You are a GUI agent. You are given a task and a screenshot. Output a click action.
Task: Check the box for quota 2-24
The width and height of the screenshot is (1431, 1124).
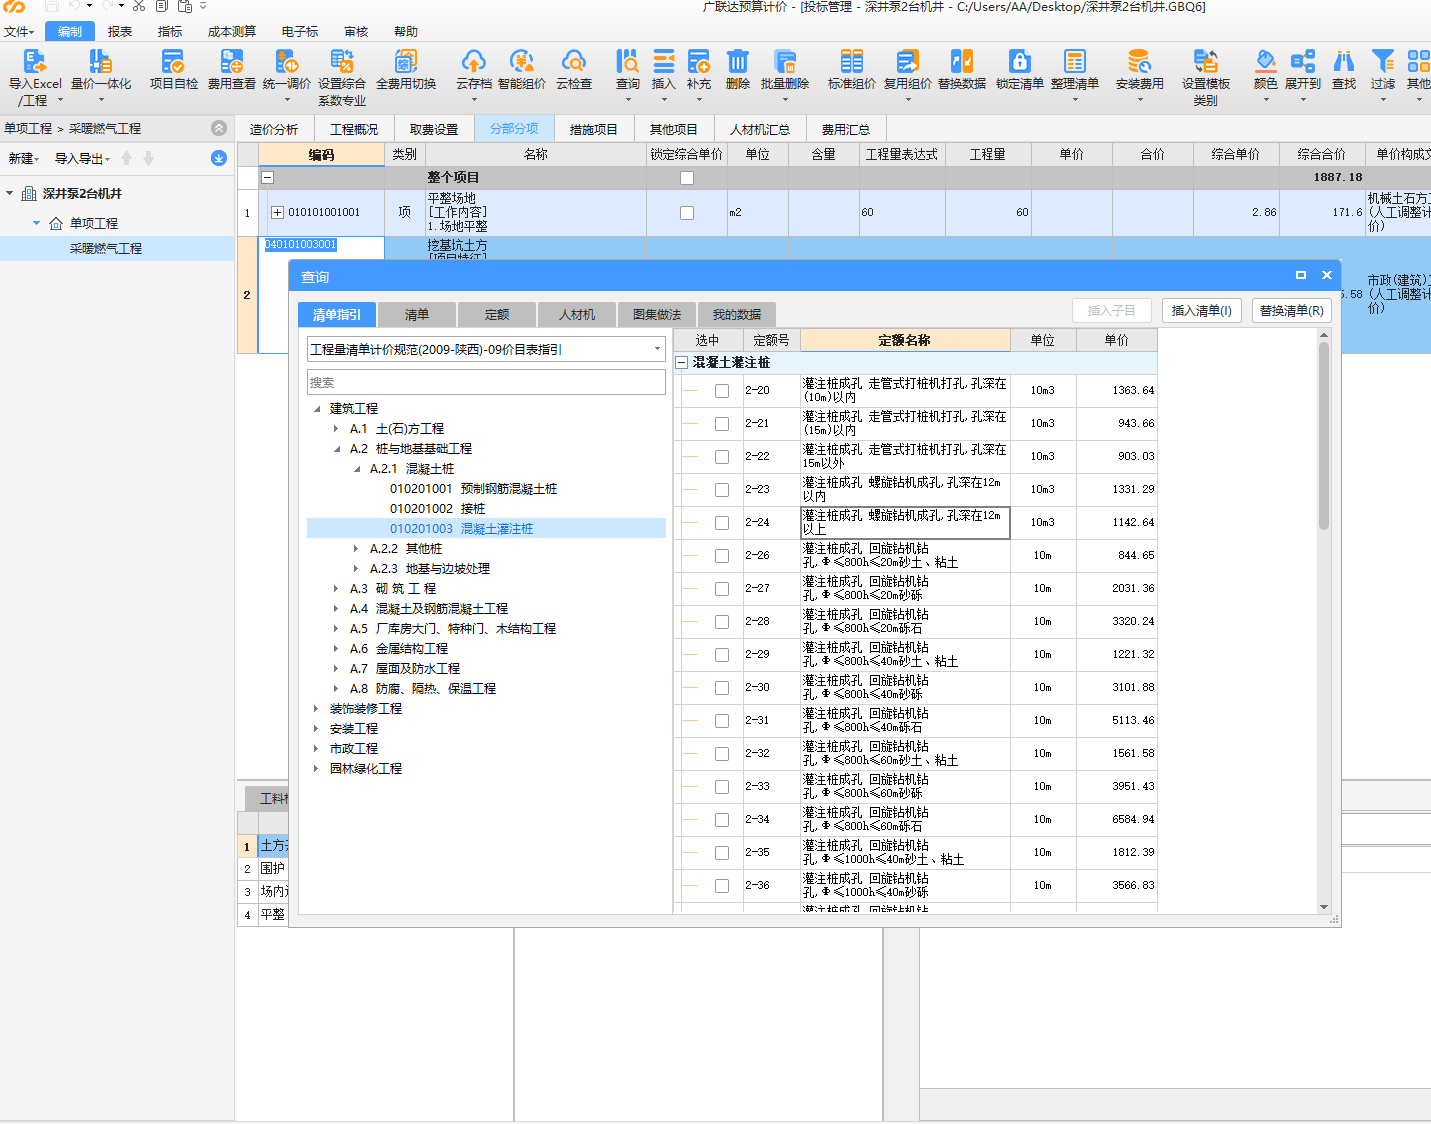722,523
